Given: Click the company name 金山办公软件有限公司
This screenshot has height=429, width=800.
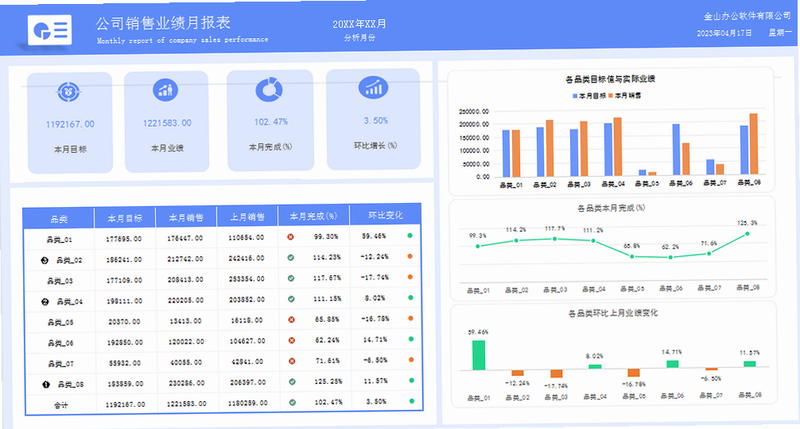Looking at the screenshot, I should (x=747, y=16).
